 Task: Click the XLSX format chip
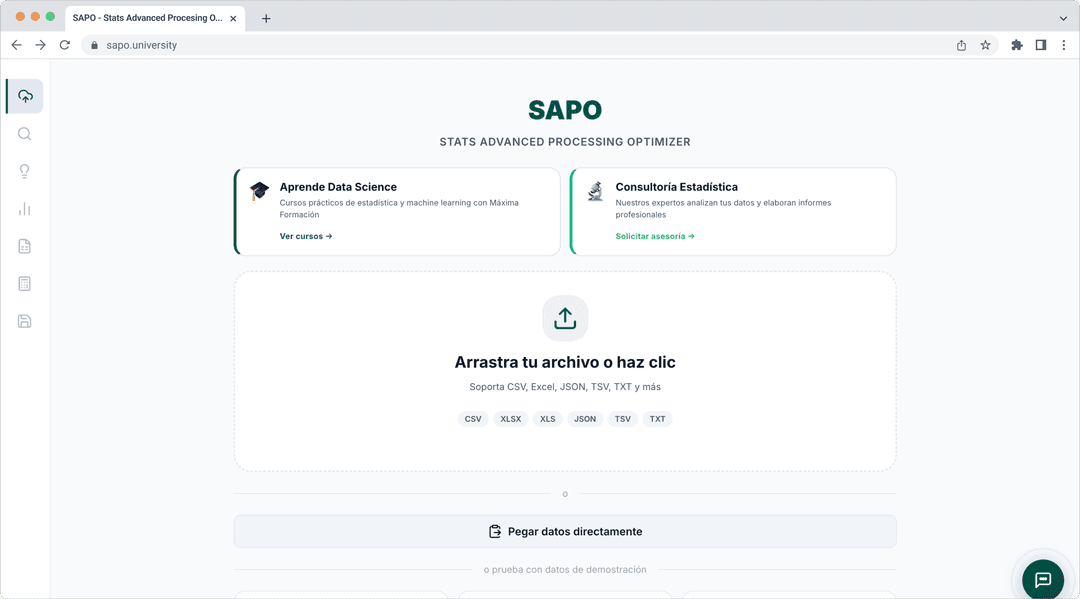coord(510,419)
